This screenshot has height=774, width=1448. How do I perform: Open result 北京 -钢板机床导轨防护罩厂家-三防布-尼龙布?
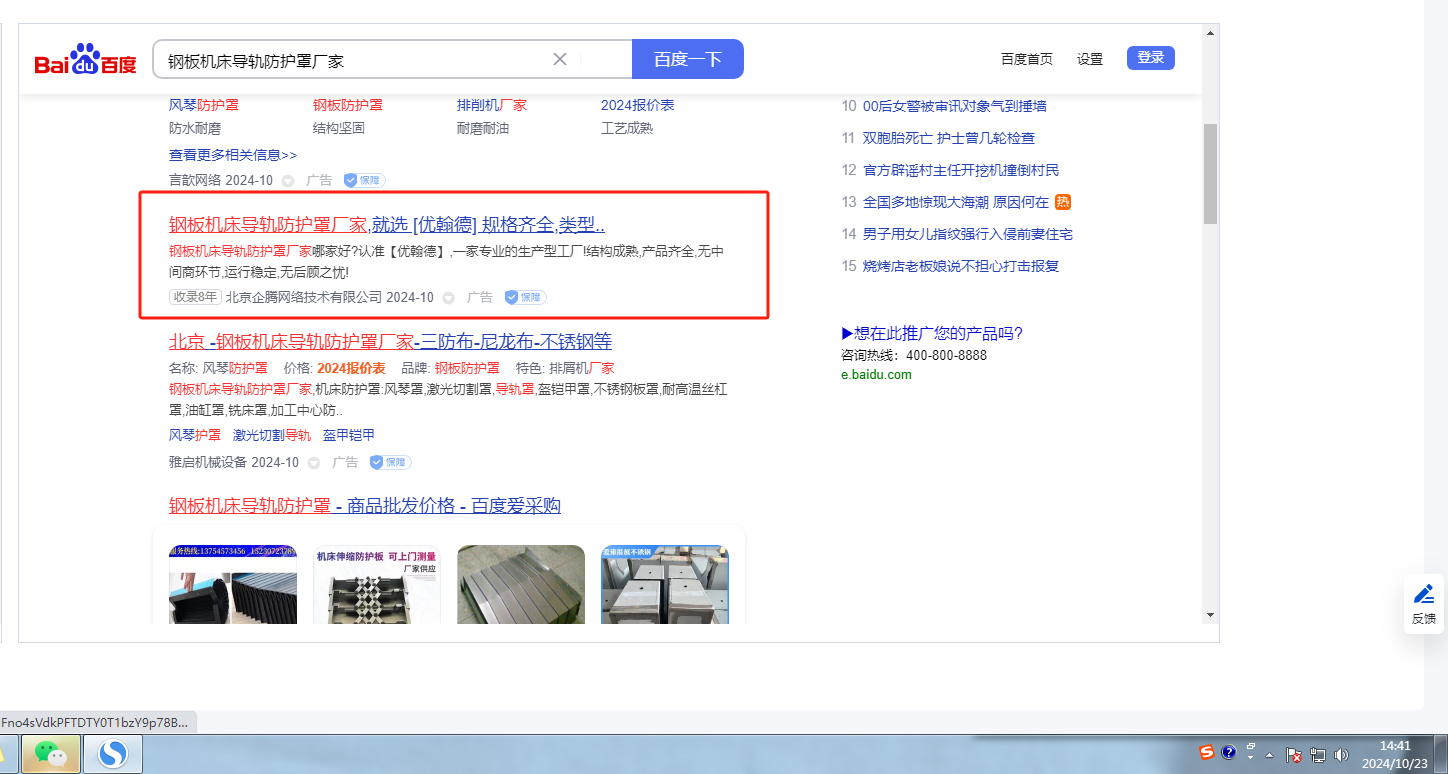390,341
